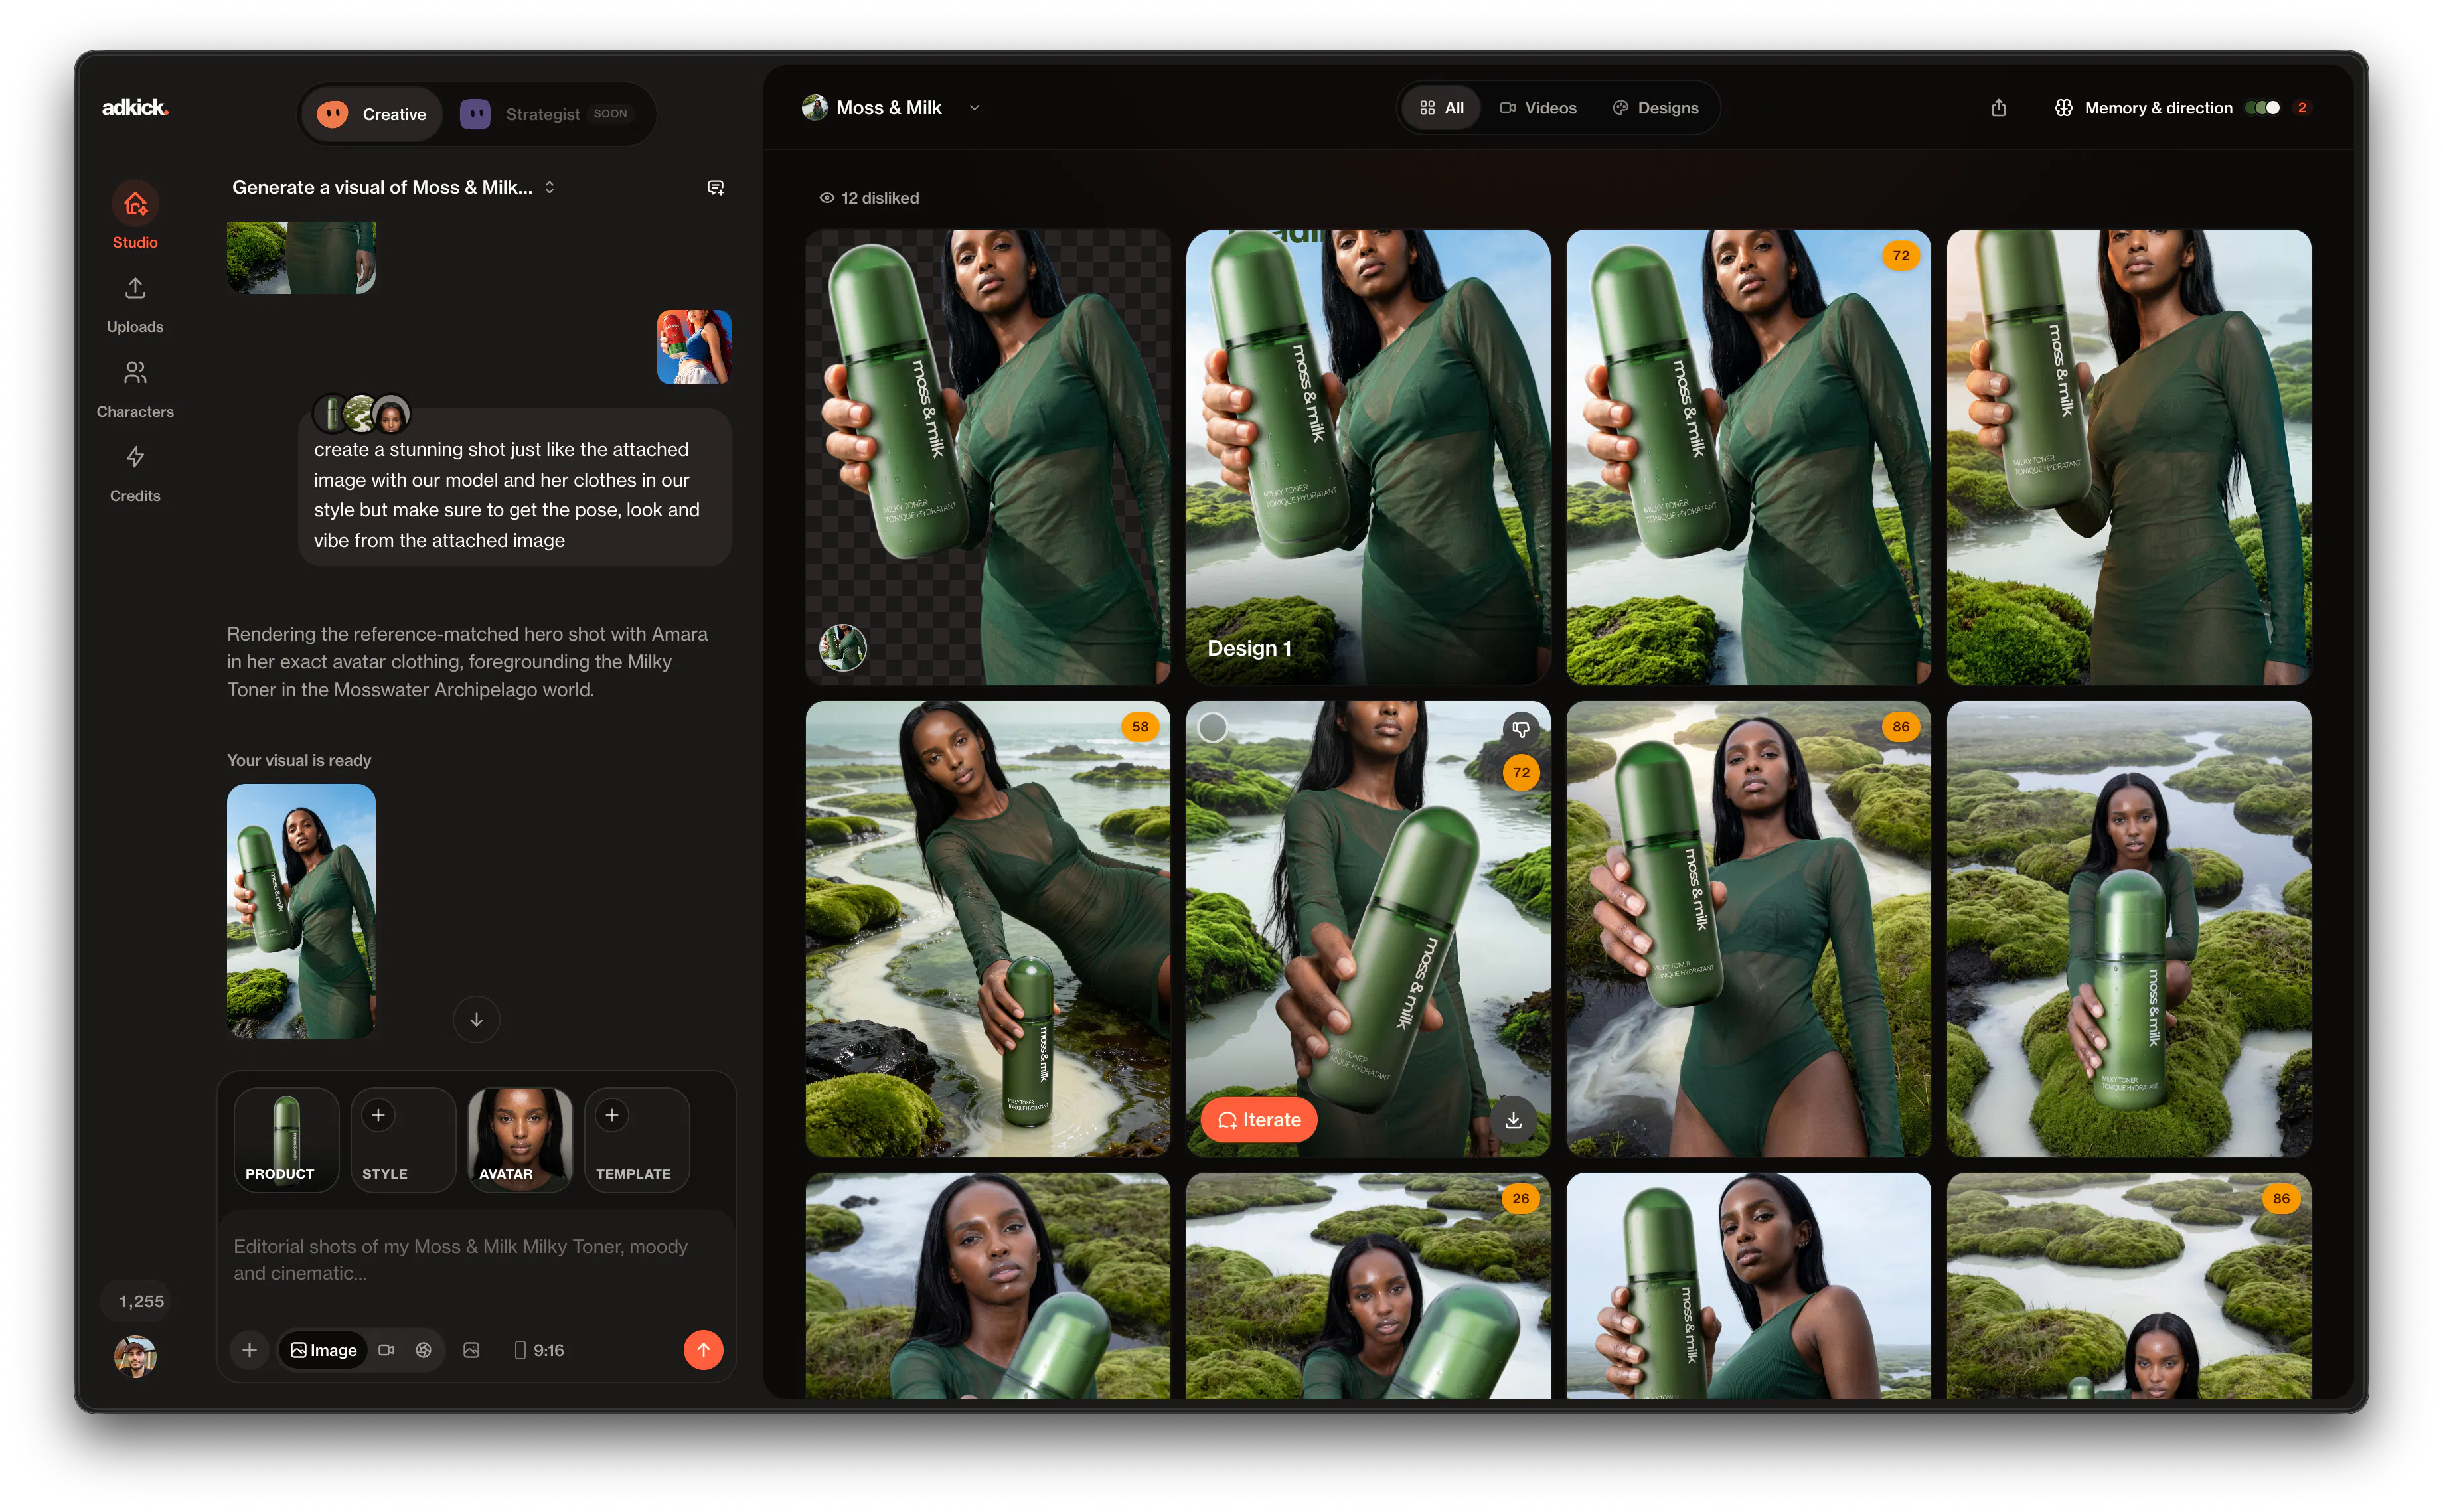
Task: Click the orange Iterate button
Action: (1258, 1120)
